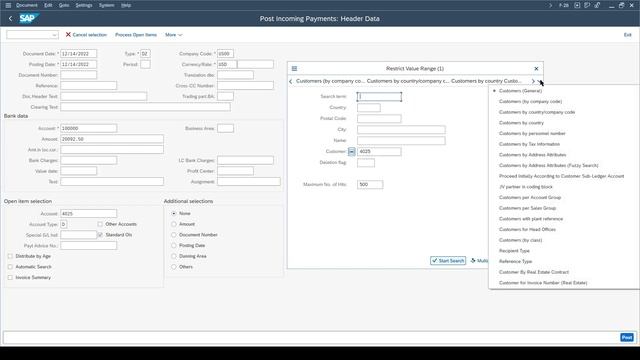640x360 pixels.
Task: Choose Customers per Account Group entry
Action: click(530, 197)
